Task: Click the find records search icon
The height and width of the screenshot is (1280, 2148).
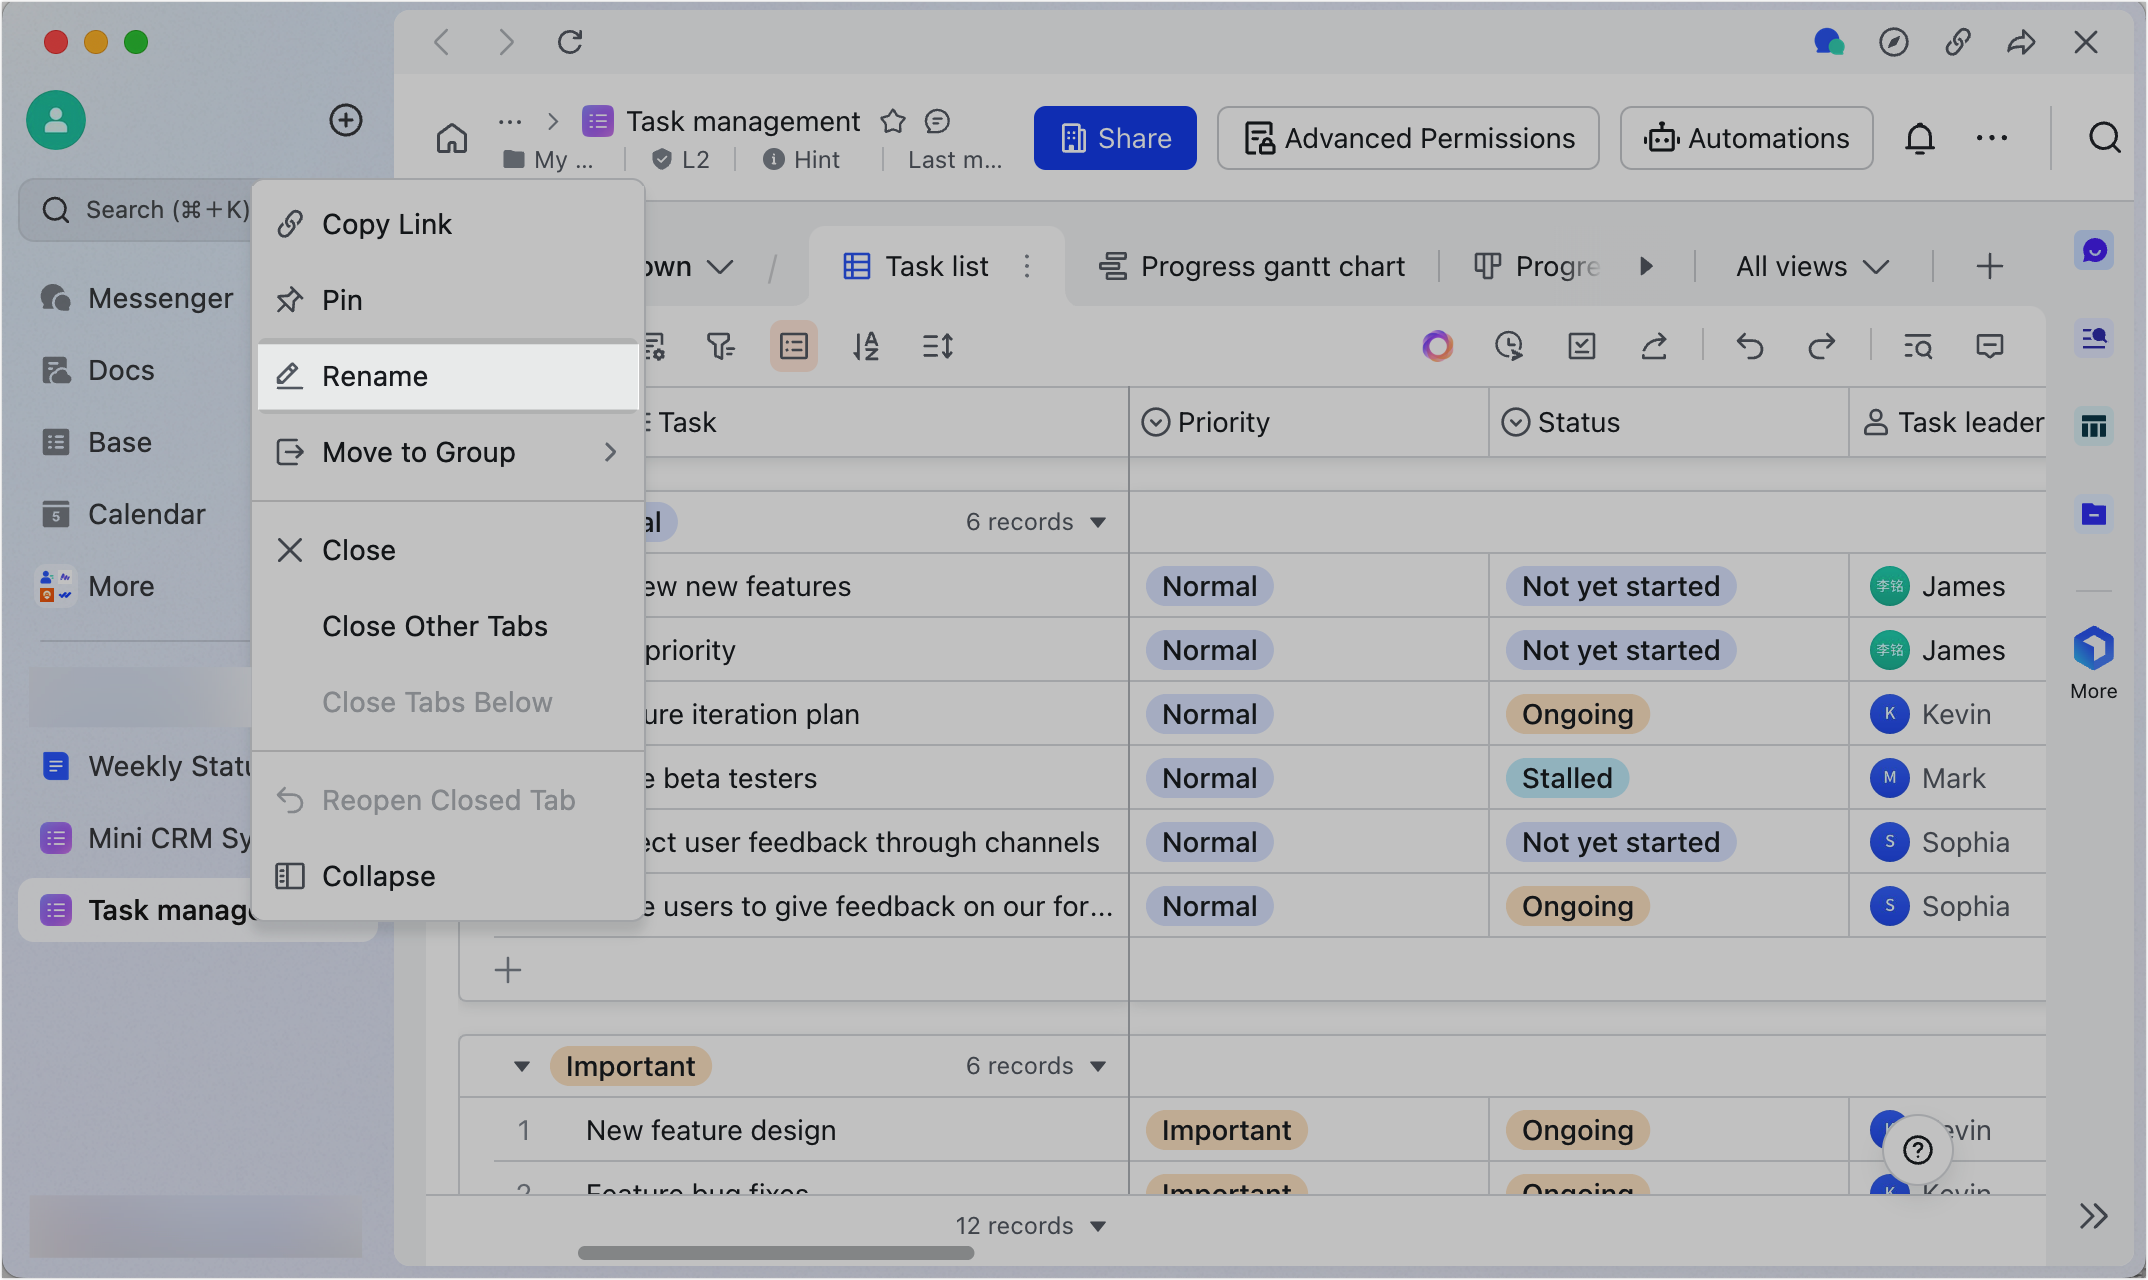Action: click(1917, 347)
